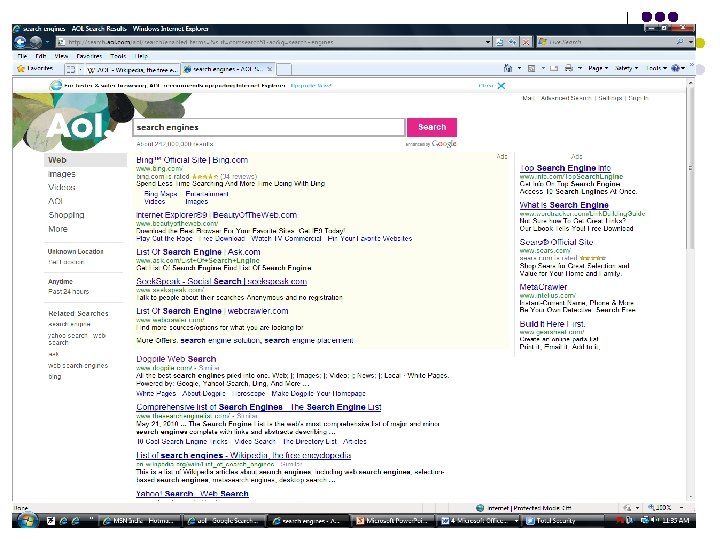This screenshot has width=720, height=540.
Task: Open MetaCrawler ad link
Action: (543, 287)
